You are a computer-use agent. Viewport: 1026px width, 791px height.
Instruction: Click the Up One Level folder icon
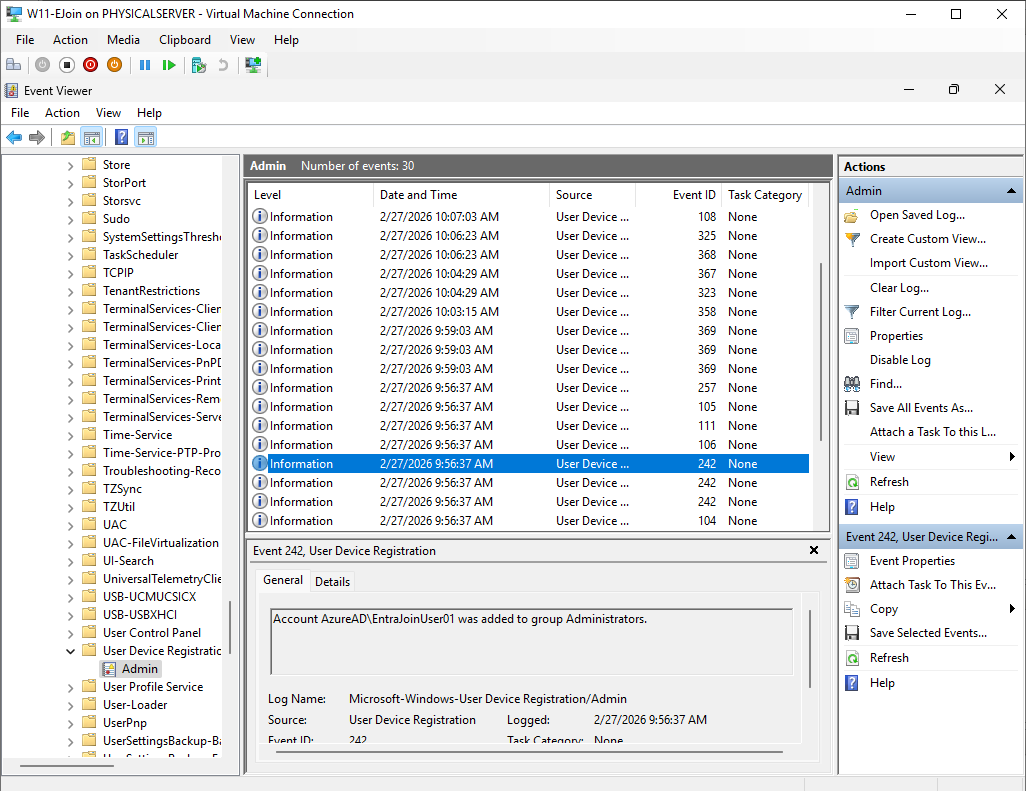tap(67, 137)
